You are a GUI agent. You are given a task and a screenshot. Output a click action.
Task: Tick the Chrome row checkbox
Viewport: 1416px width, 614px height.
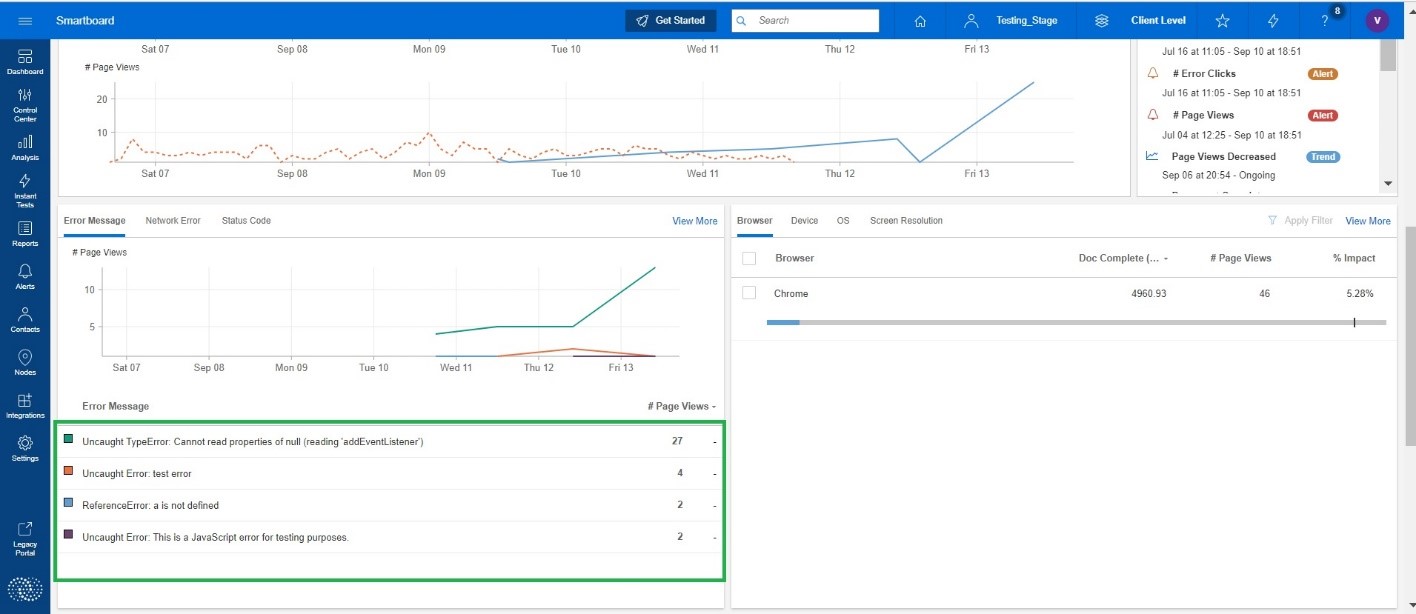click(749, 293)
